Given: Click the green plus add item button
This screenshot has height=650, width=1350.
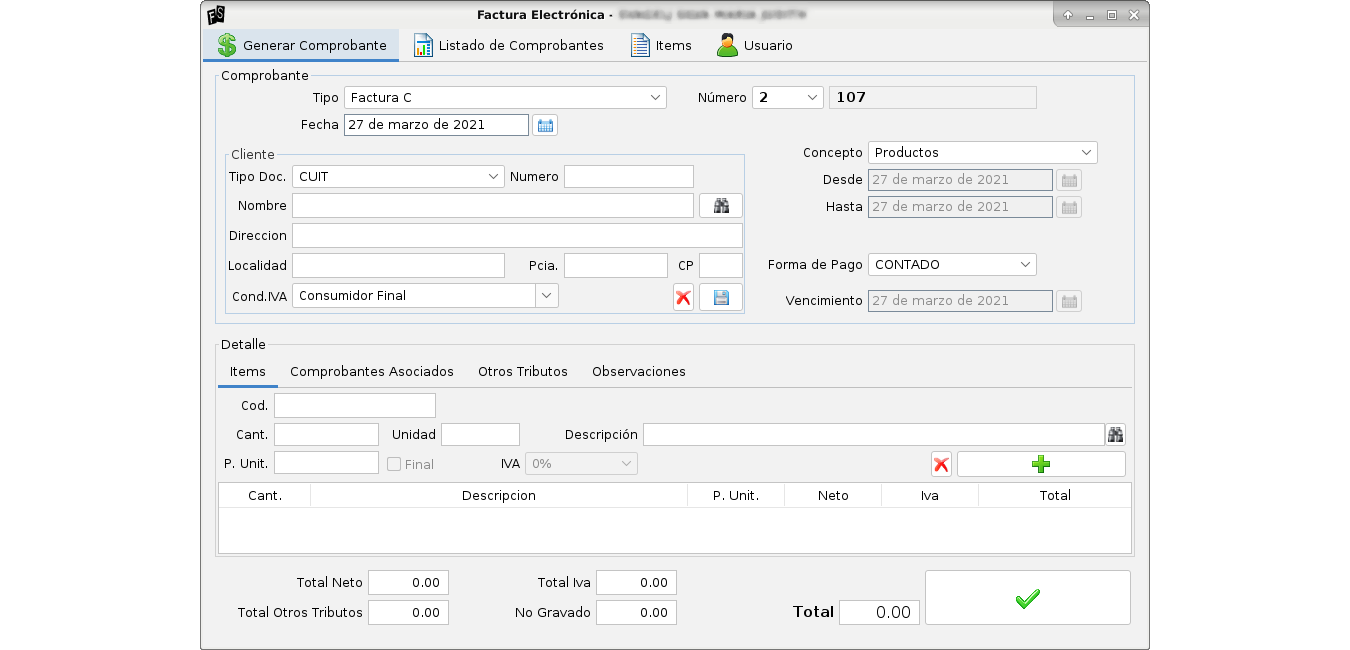Looking at the screenshot, I should pos(1040,464).
